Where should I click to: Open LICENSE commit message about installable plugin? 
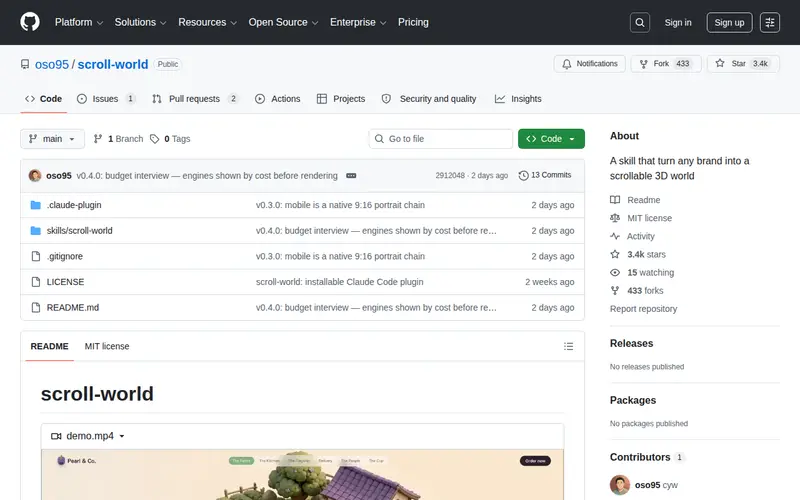339,282
